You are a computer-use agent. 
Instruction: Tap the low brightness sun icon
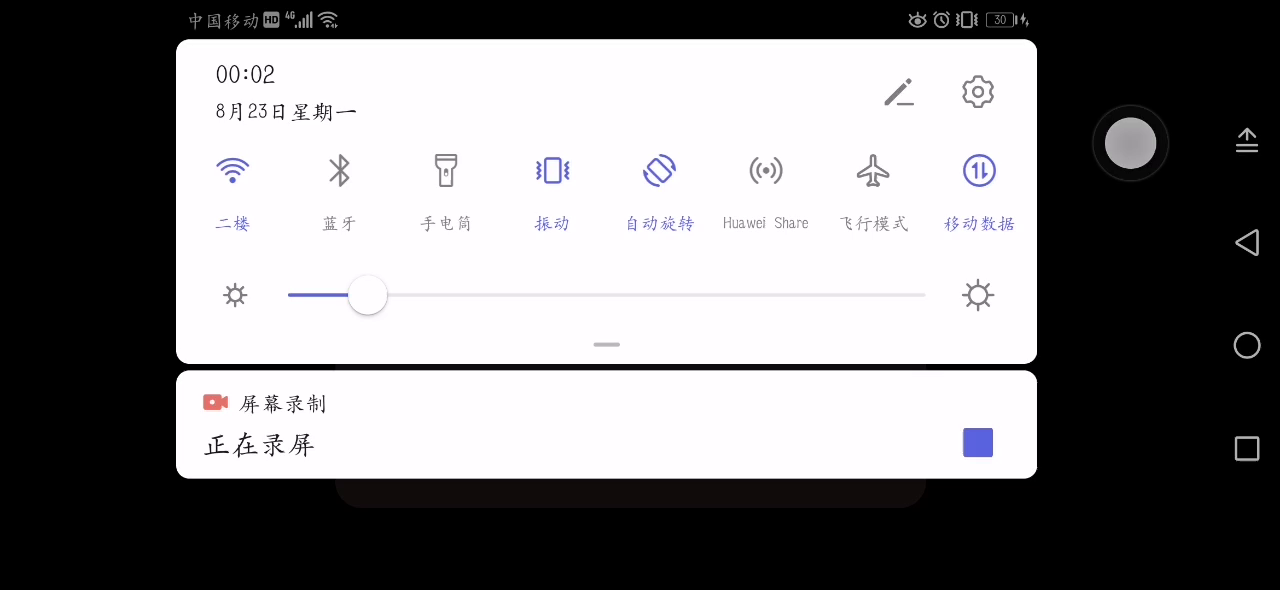pyautogui.click(x=235, y=295)
